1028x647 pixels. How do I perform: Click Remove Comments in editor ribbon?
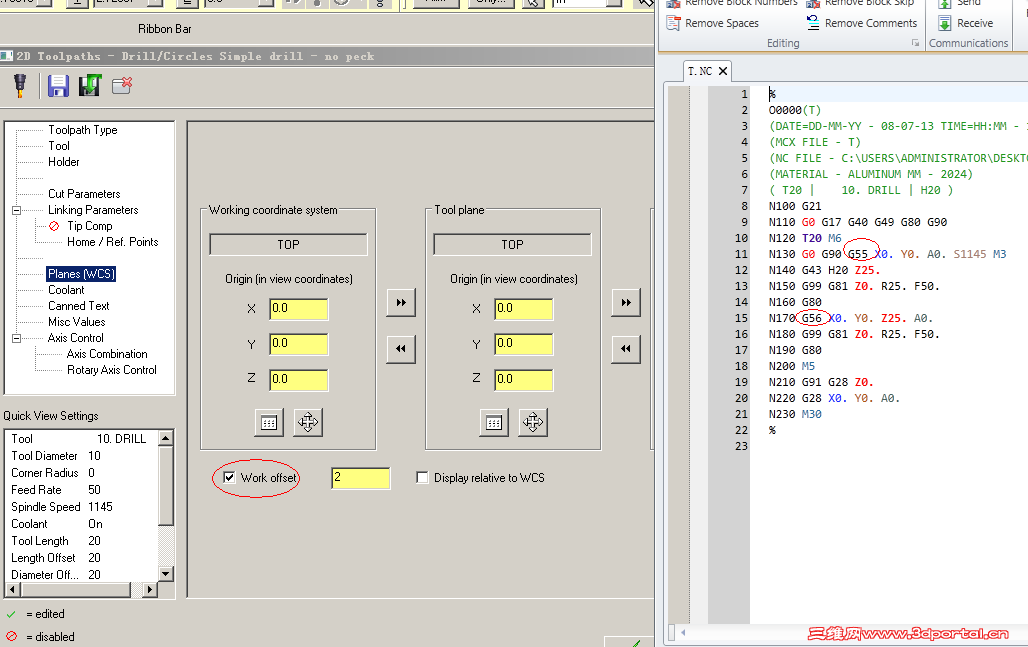click(x=862, y=23)
